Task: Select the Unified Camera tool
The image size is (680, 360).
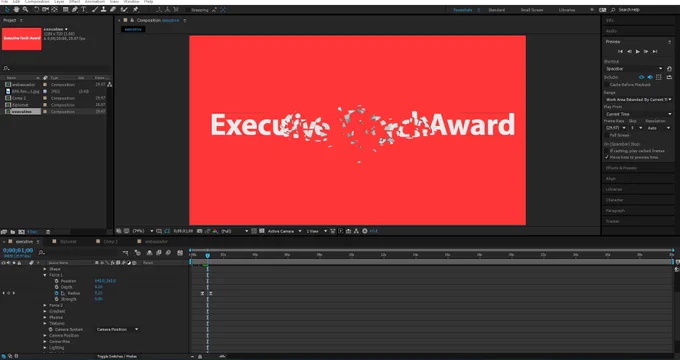Action: tap(45, 10)
